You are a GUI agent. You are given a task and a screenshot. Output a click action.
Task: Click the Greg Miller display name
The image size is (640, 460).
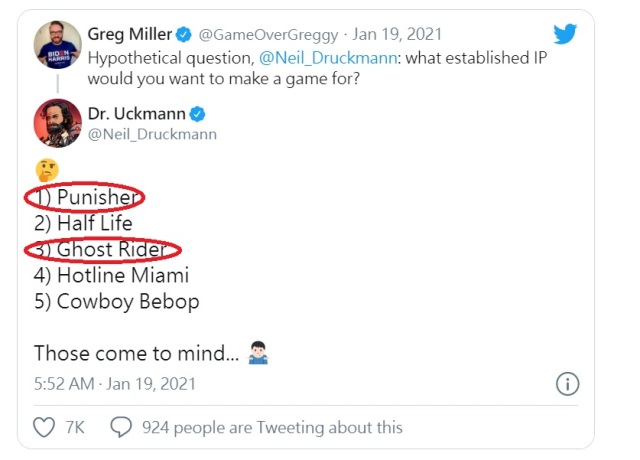pos(129,35)
